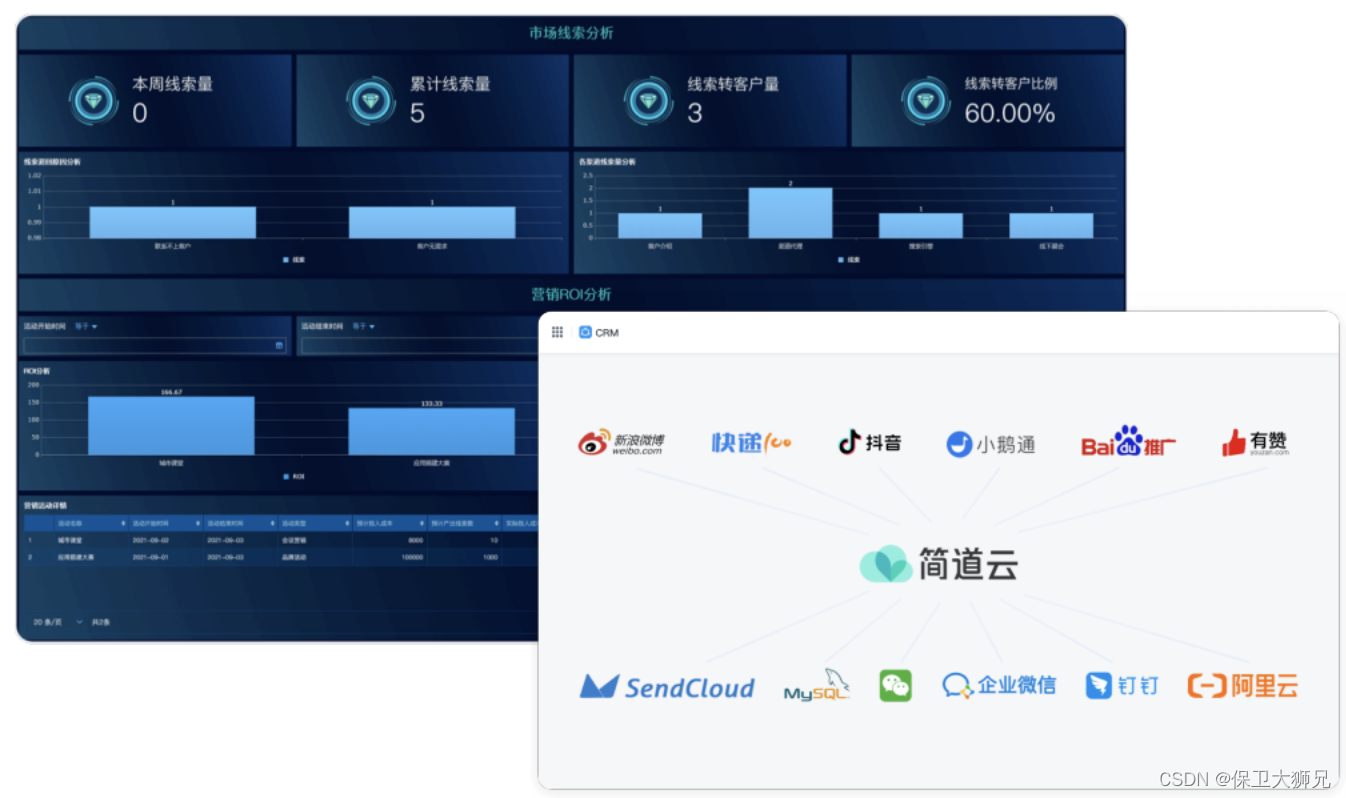Click the 线索转客户量 value 3
The height and width of the screenshot is (798, 1346).
pos(695,114)
